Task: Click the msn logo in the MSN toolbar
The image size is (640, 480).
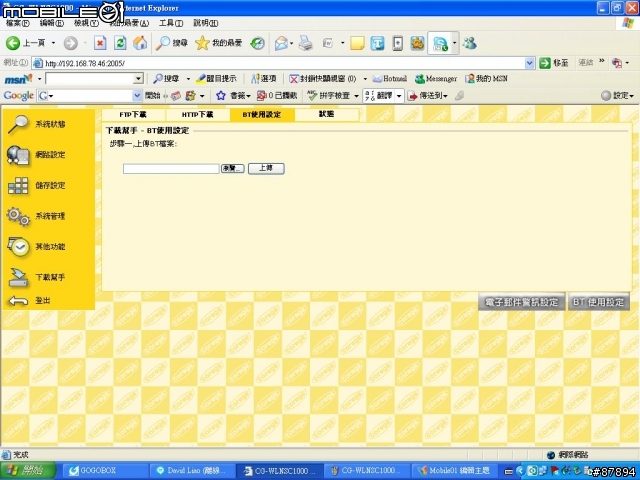Action: tap(18, 78)
